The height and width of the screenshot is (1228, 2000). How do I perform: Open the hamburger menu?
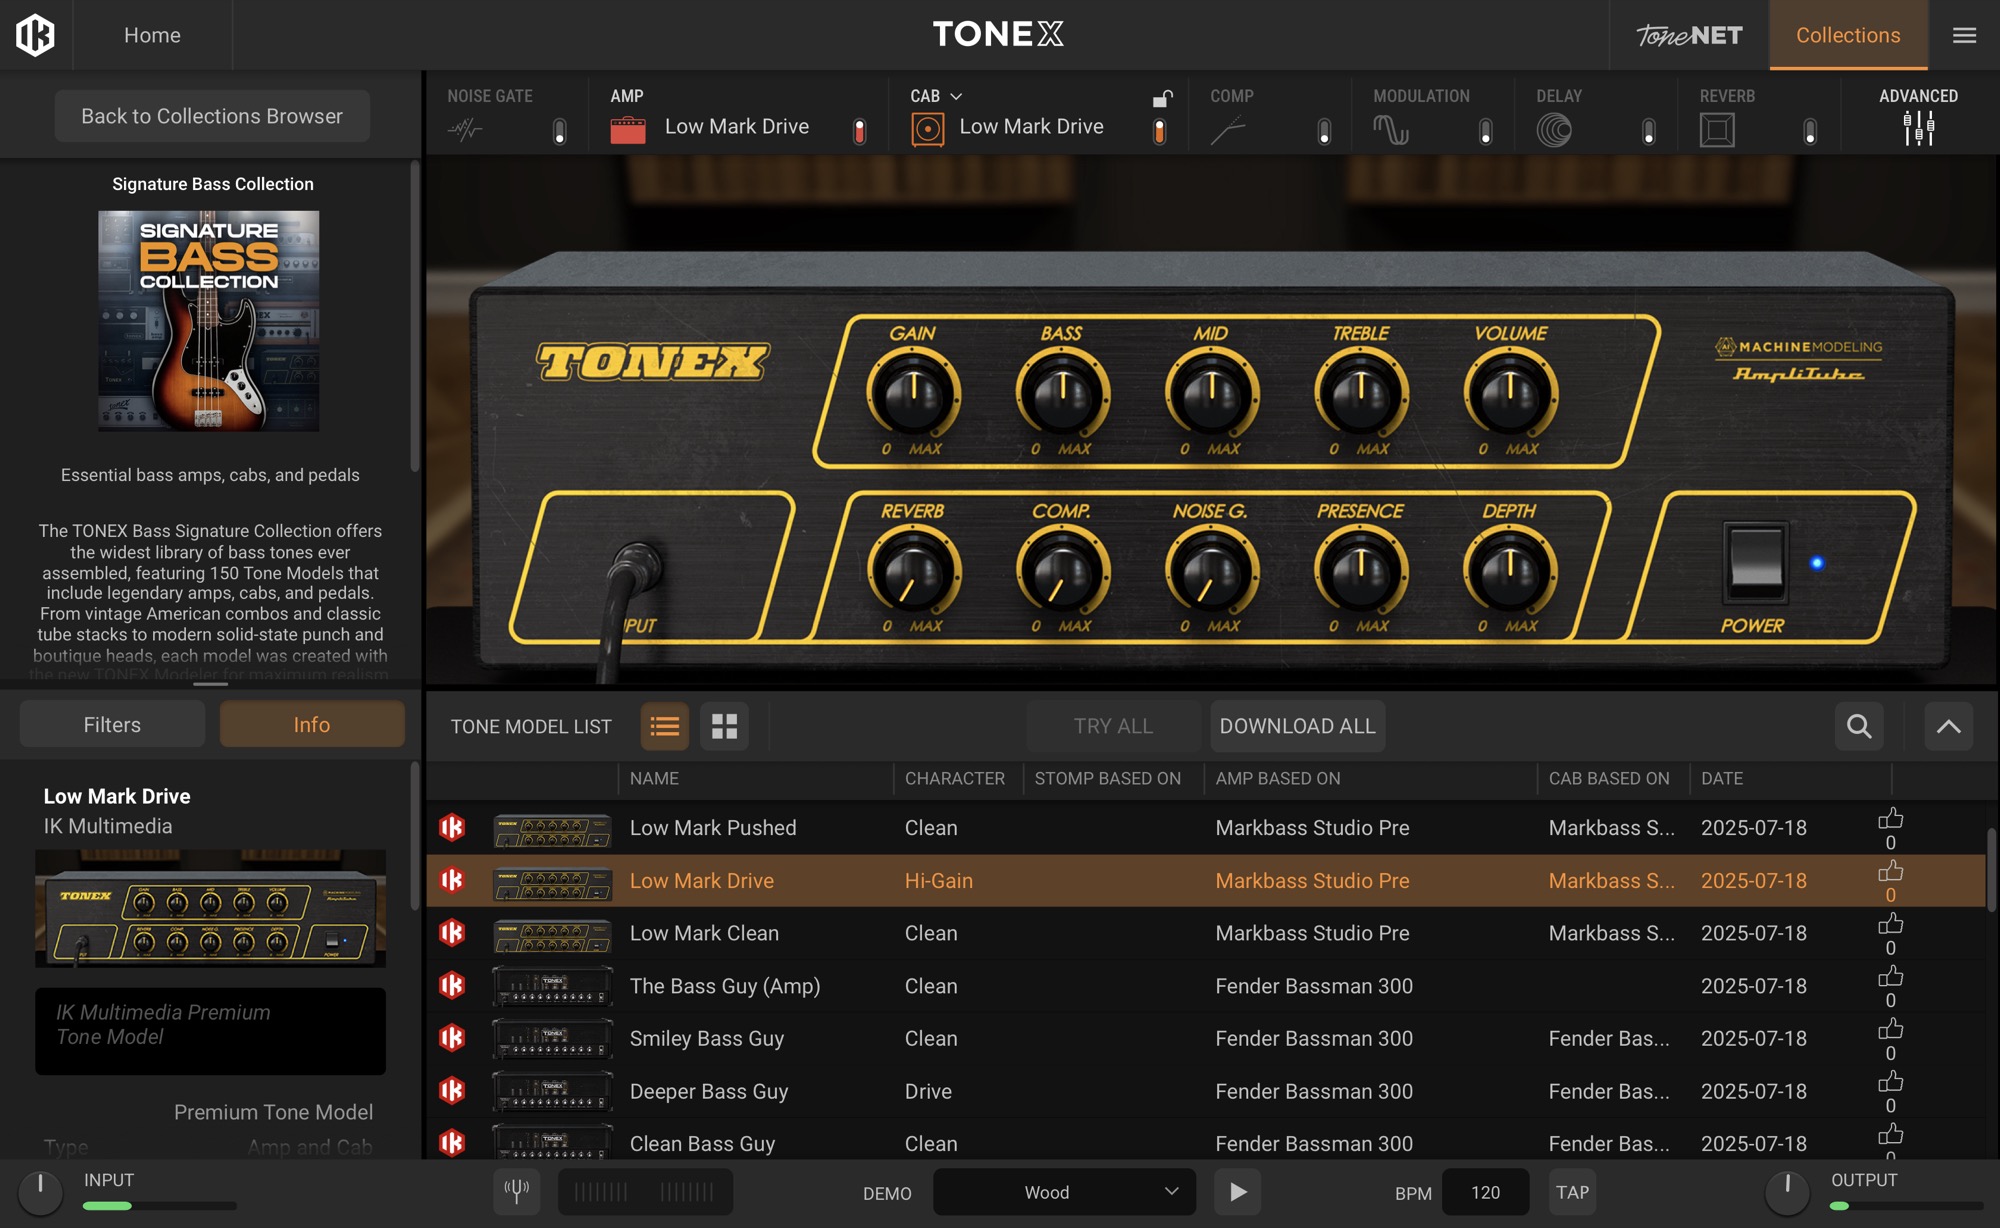click(x=1964, y=35)
